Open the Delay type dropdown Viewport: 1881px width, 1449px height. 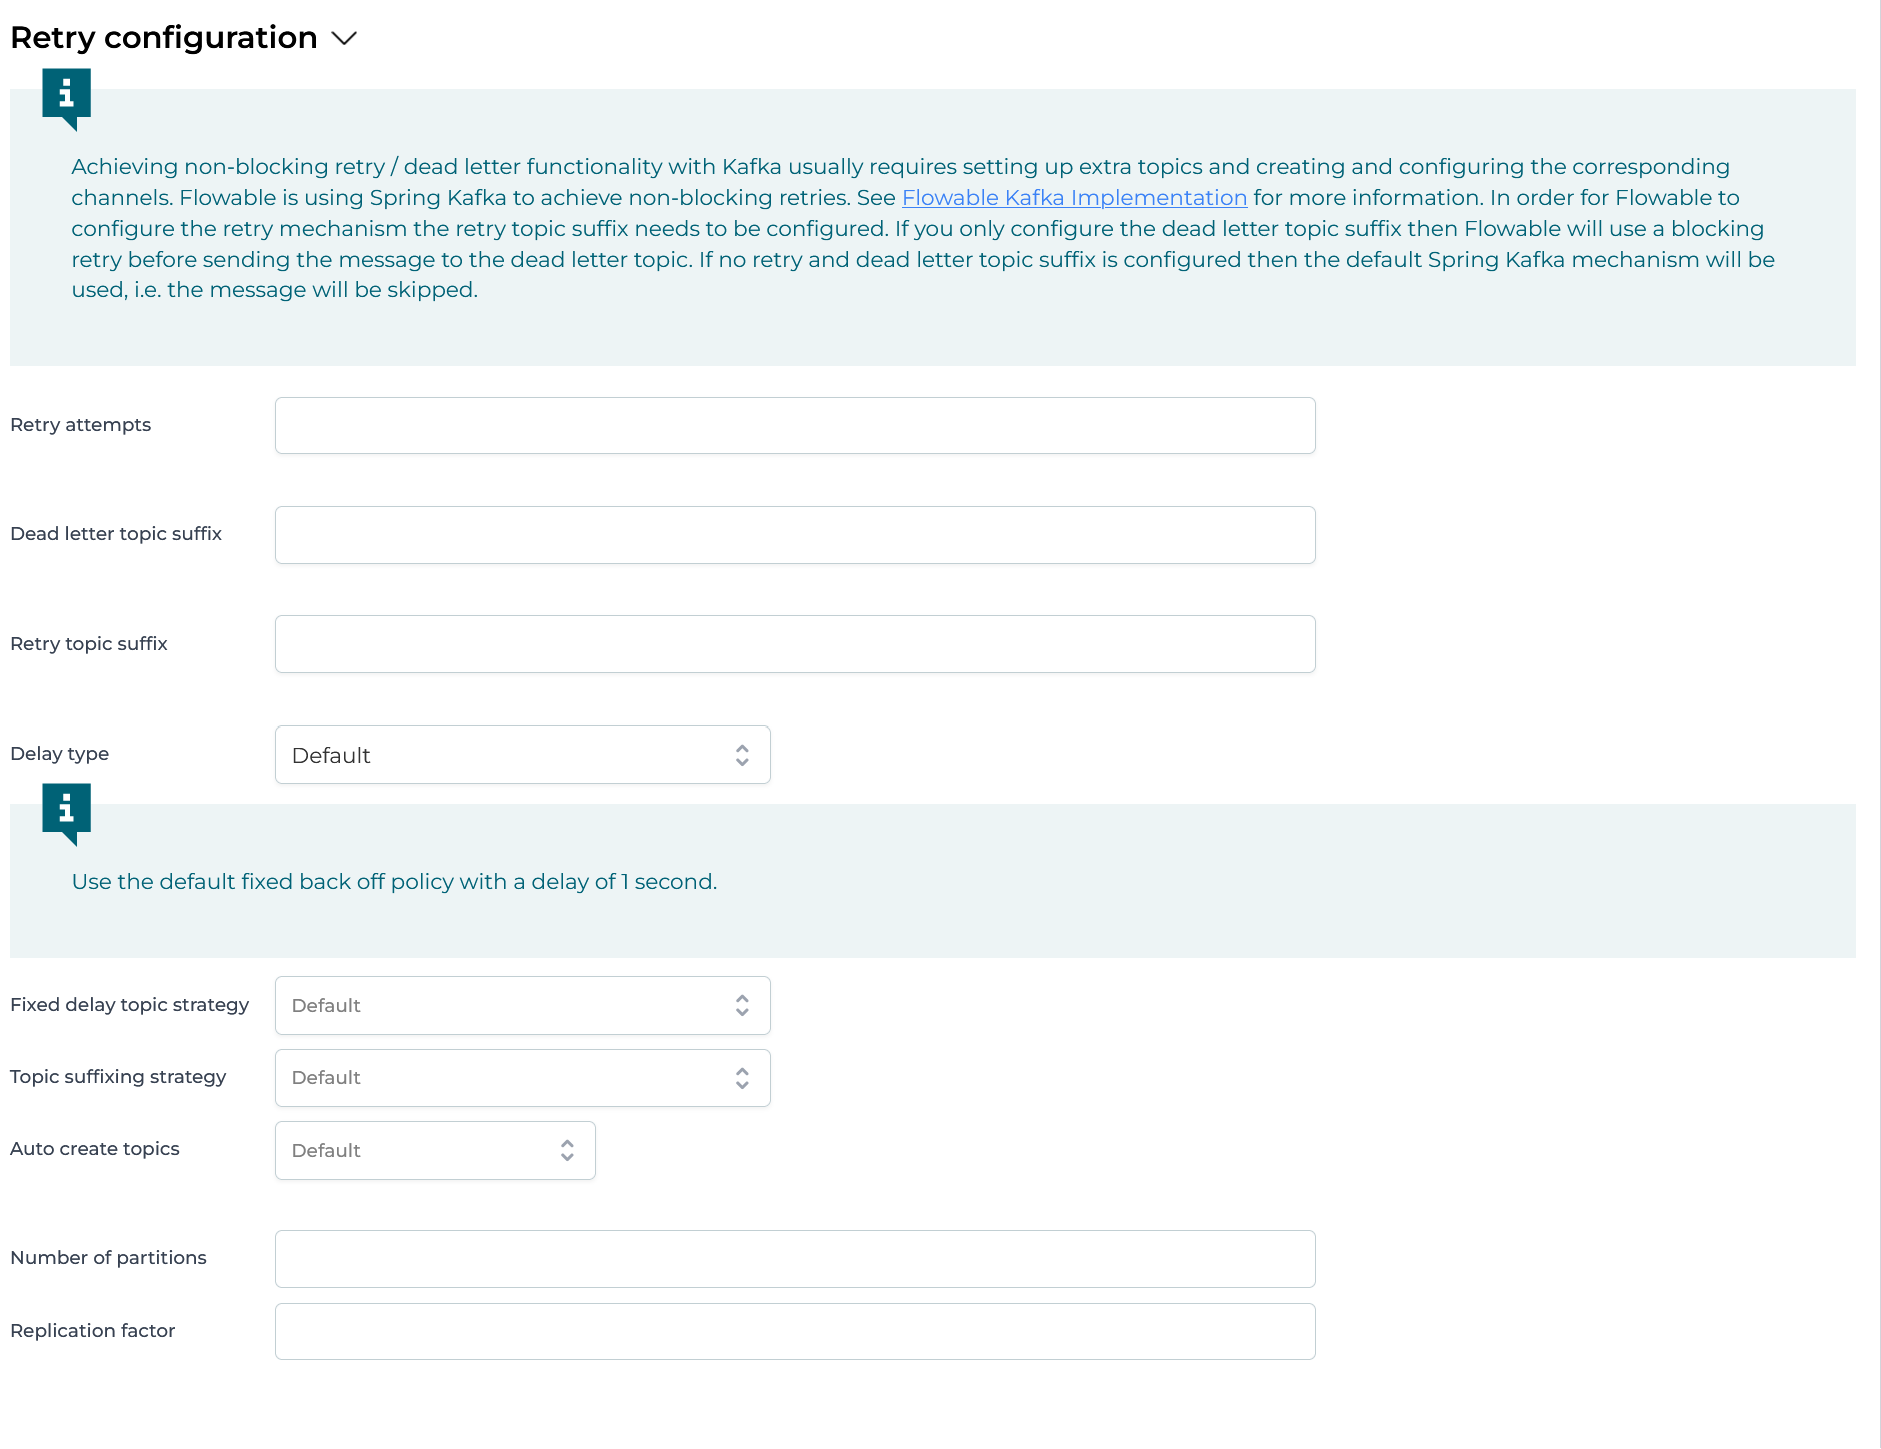point(522,755)
